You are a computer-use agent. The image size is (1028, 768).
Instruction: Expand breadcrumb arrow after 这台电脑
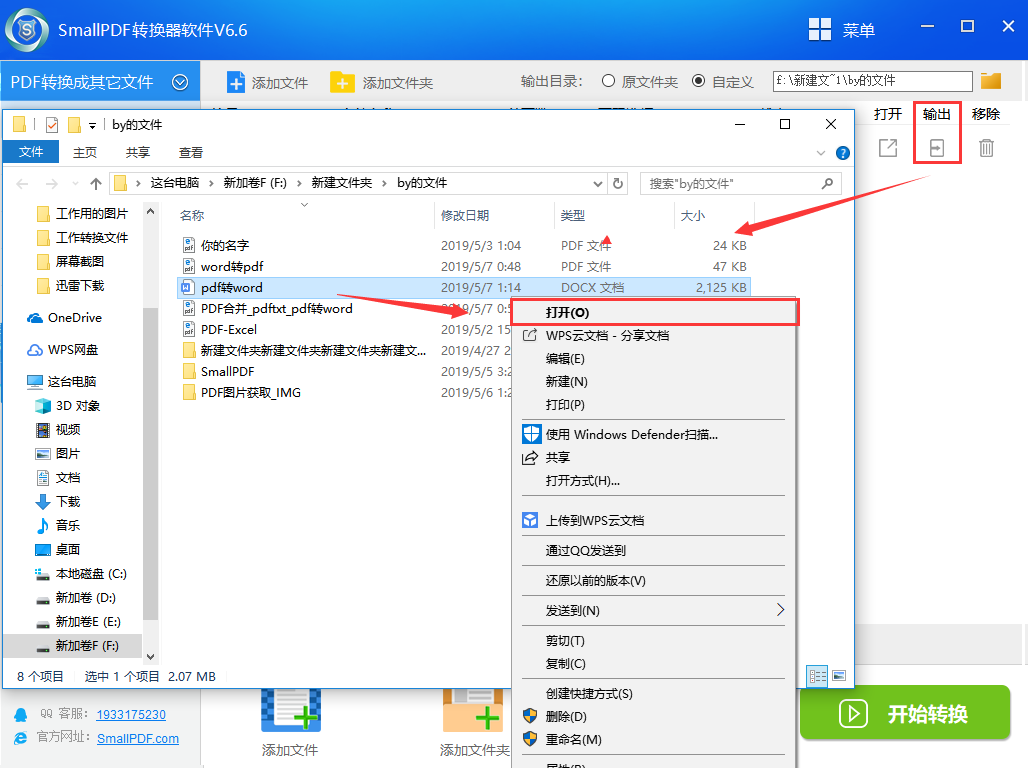click(x=211, y=184)
